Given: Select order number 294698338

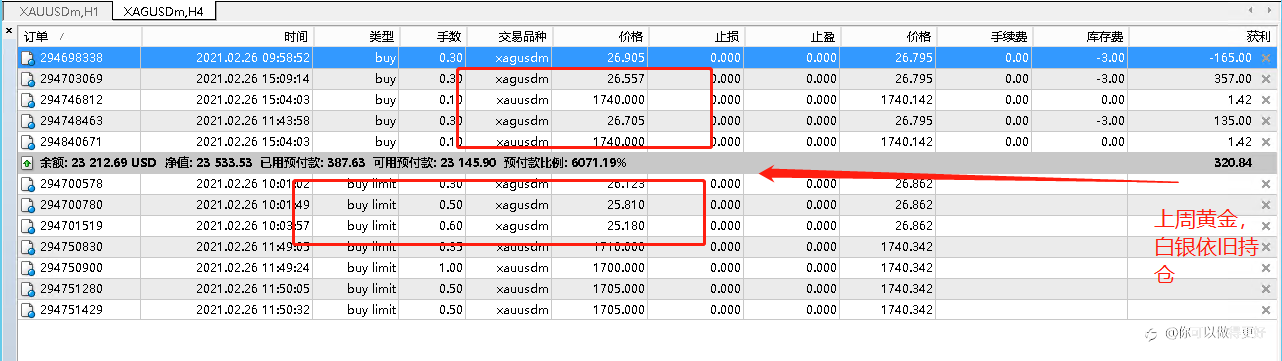Looking at the screenshot, I should pos(70,58).
